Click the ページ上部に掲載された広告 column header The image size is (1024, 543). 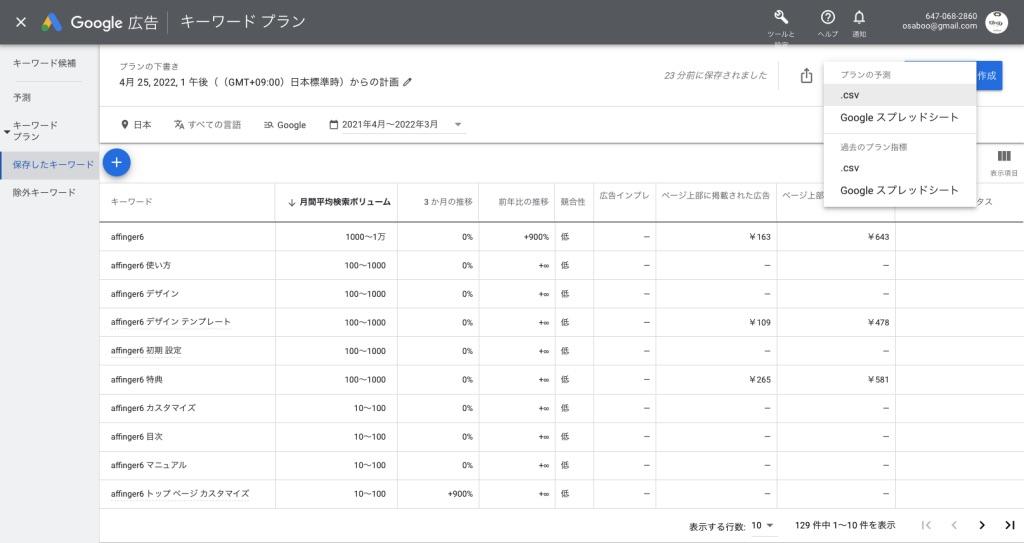coord(716,195)
